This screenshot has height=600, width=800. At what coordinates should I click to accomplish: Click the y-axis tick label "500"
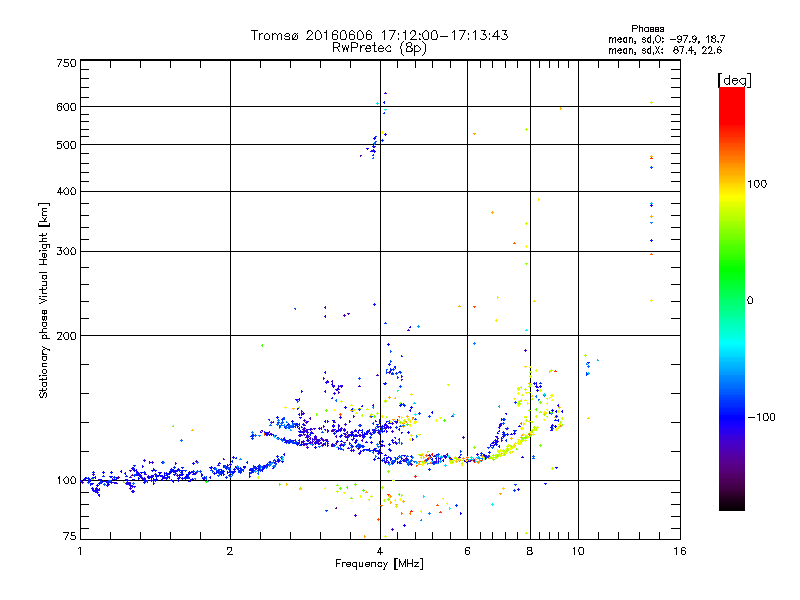[x=66, y=145]
